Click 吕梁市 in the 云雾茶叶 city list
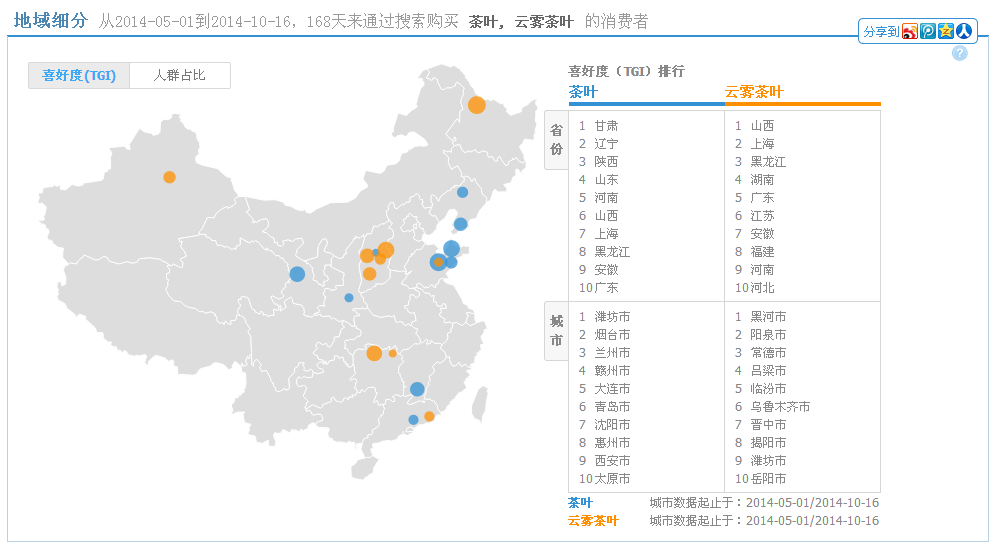 click(x=768, y=370)
